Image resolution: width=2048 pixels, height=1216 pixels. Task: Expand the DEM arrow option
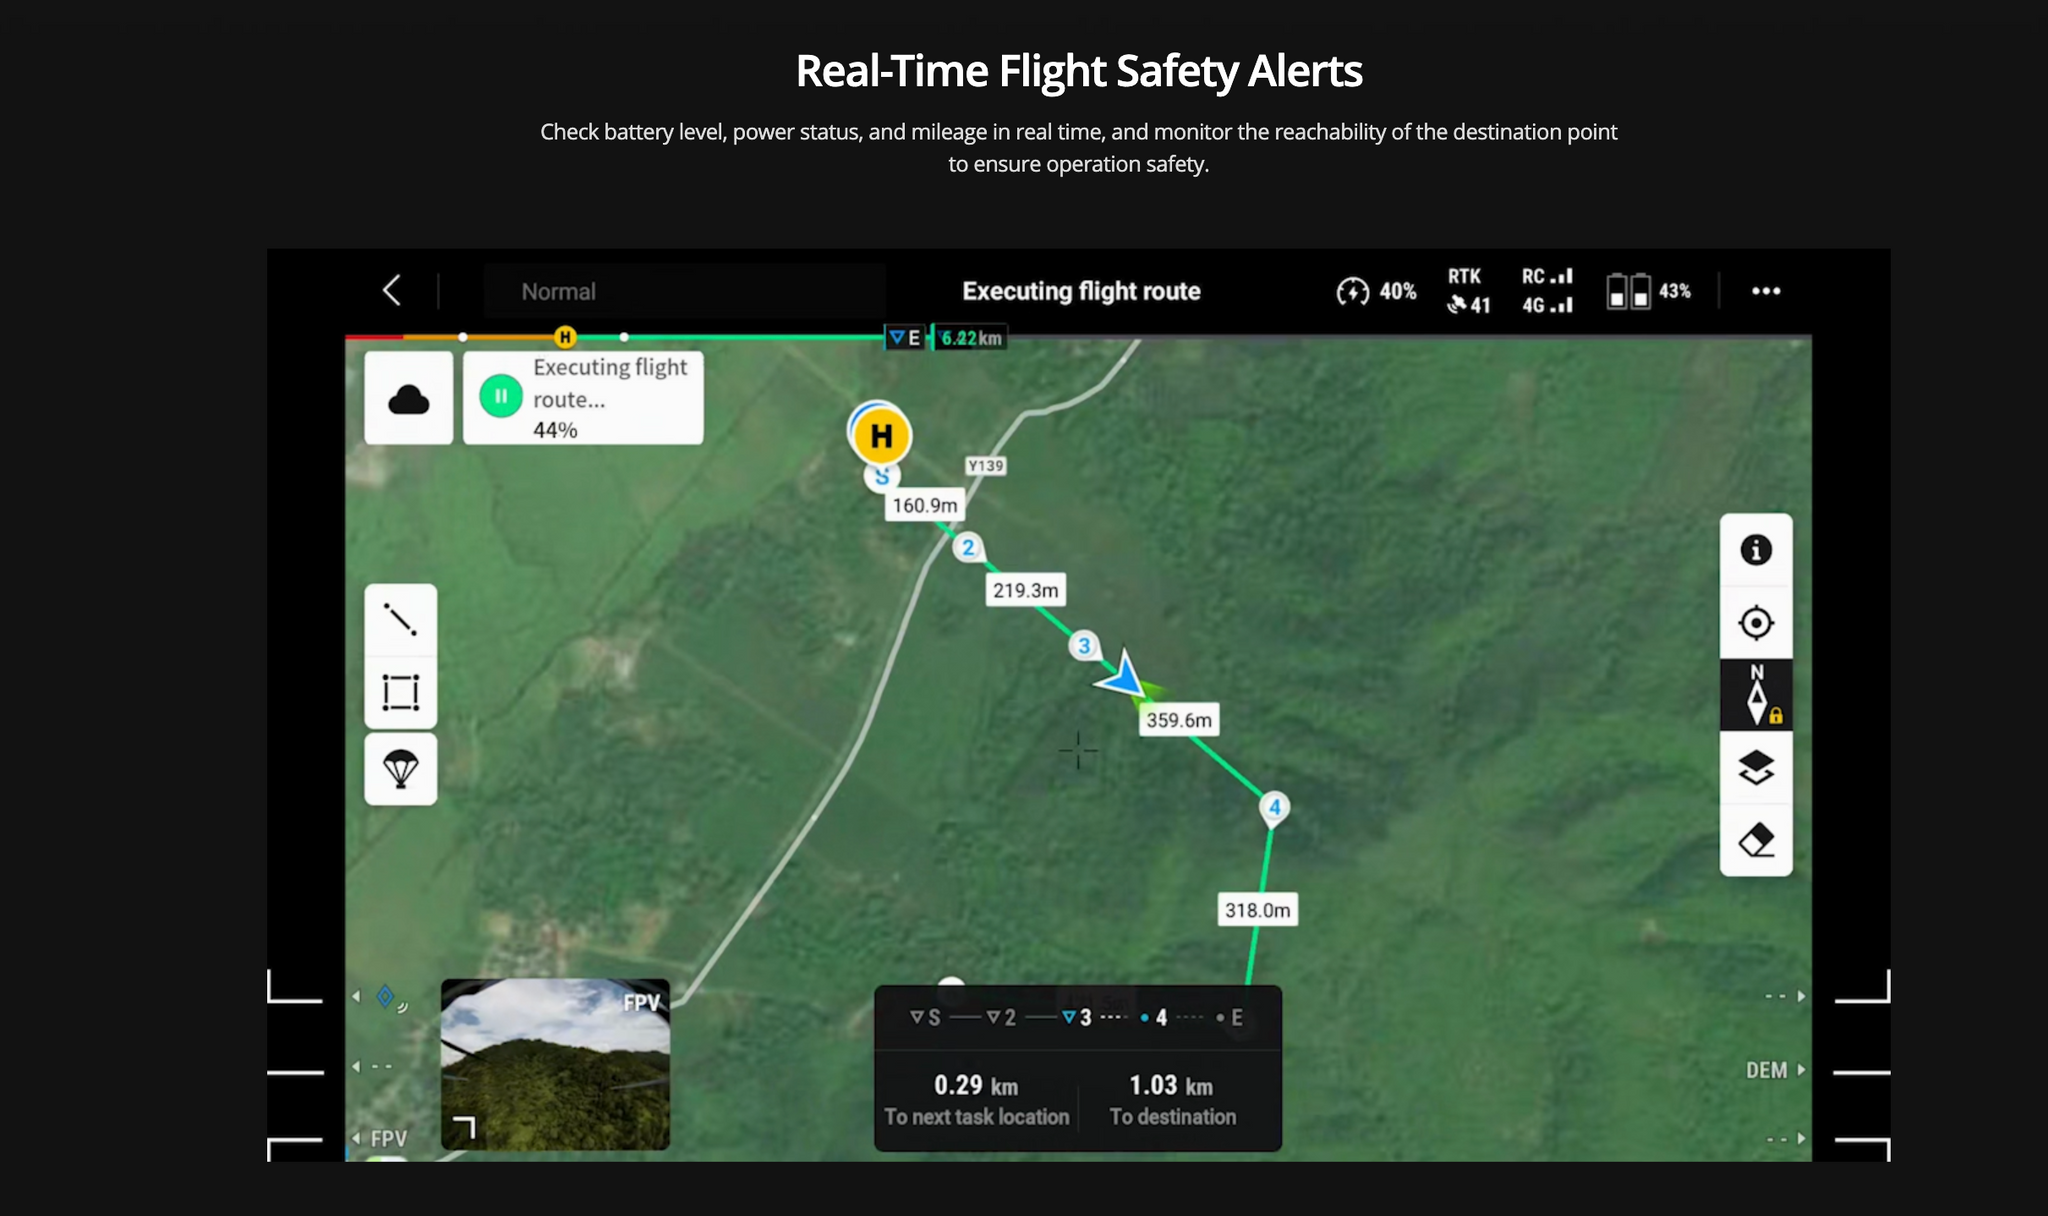pyautogui.click(x=1775, y=1070)
